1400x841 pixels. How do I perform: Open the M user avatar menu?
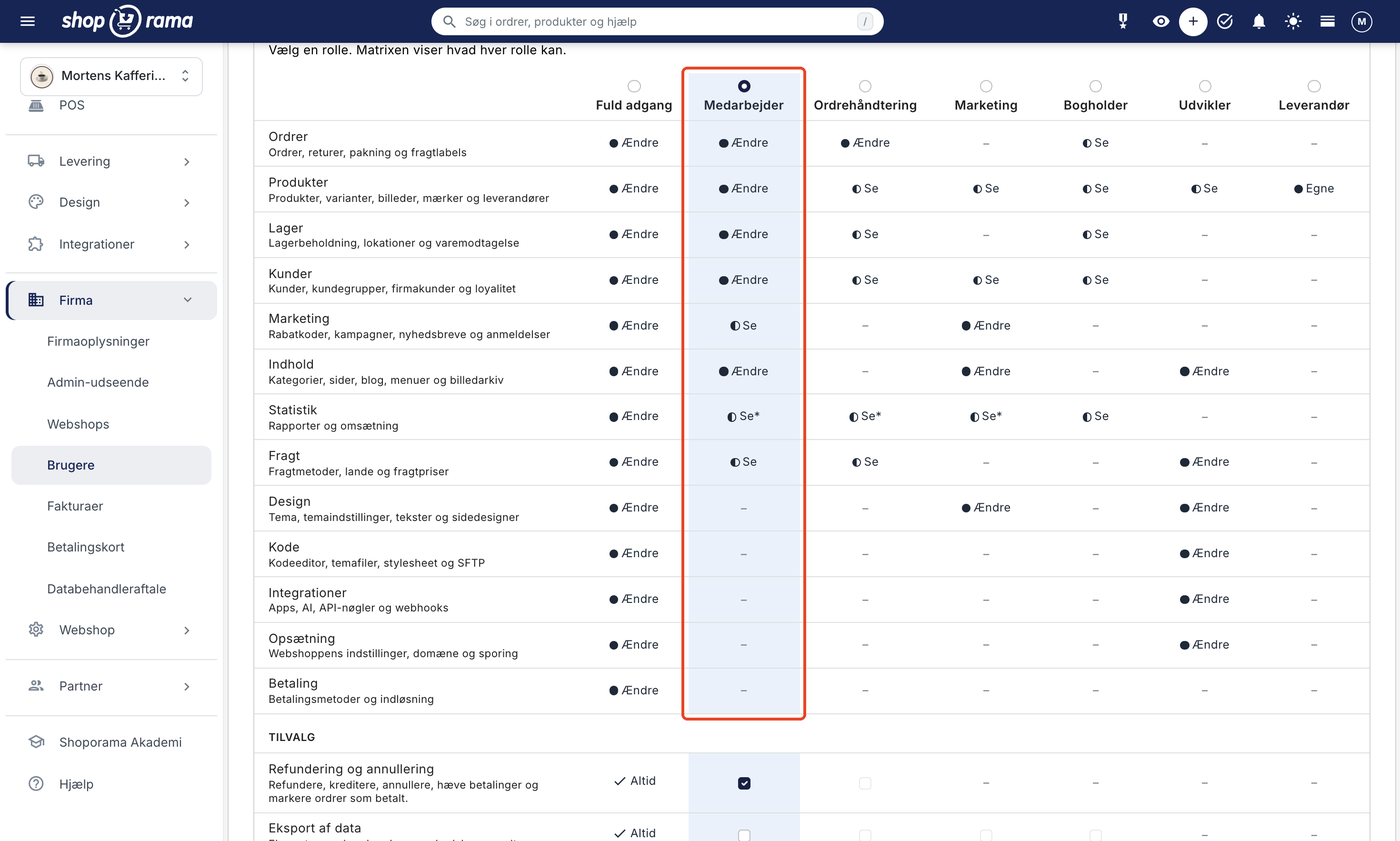pos(1361,21)
